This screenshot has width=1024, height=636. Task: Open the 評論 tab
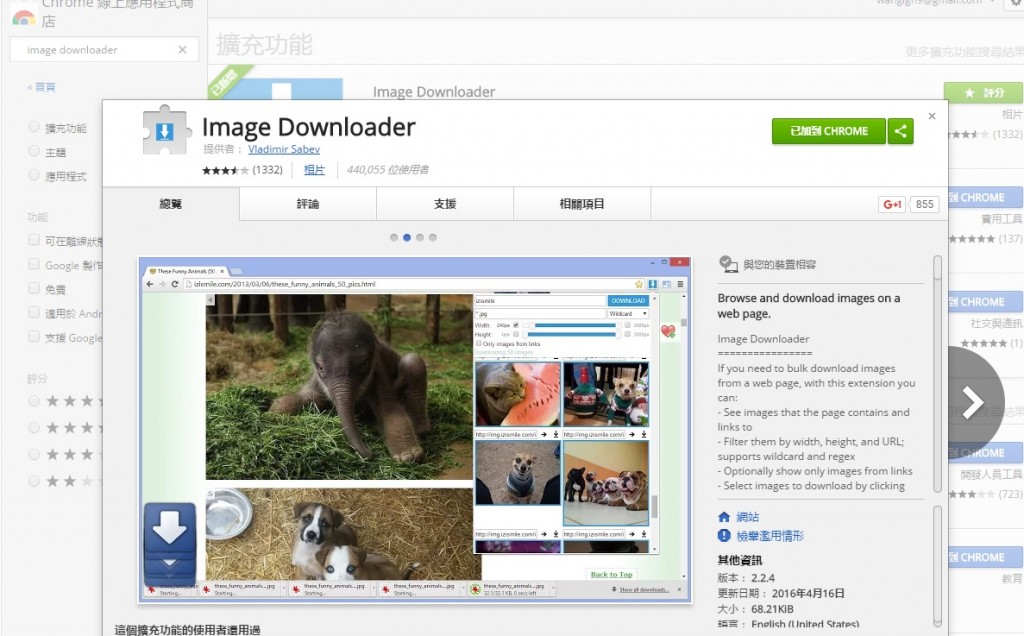pyautogui.click(x=308, y=204)
